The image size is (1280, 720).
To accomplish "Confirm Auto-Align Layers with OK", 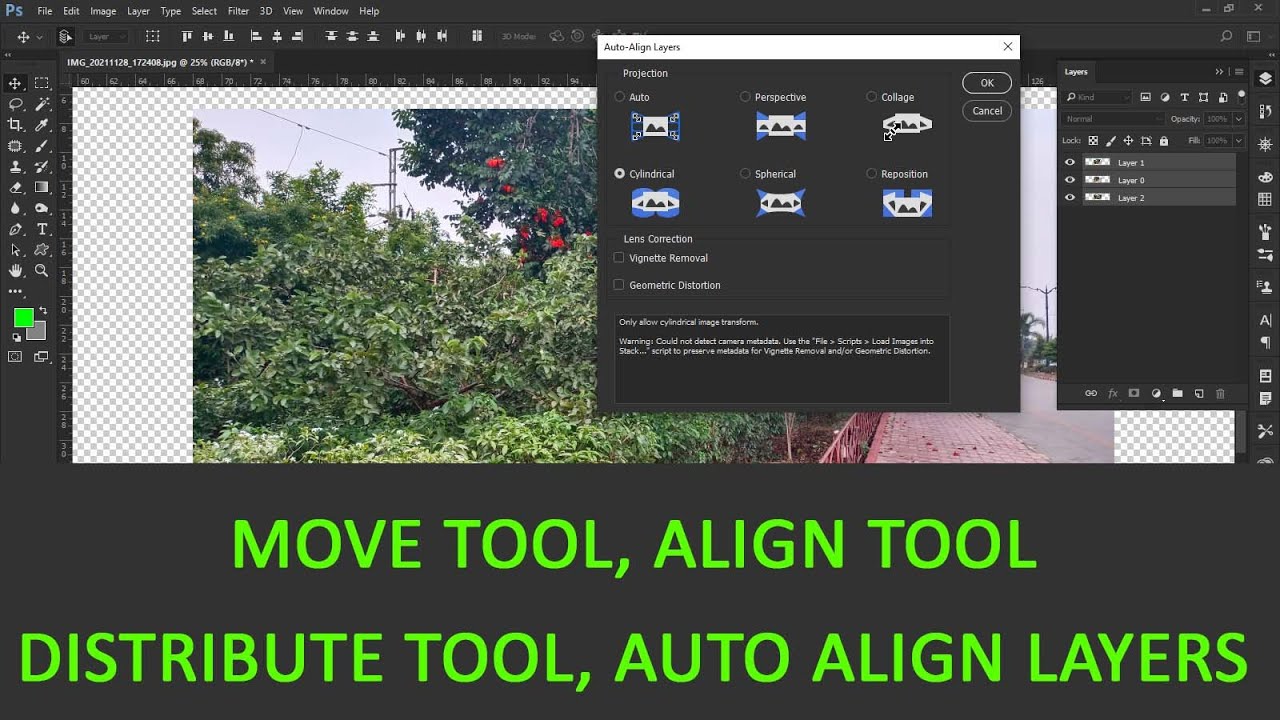I will tap(987, 83).
